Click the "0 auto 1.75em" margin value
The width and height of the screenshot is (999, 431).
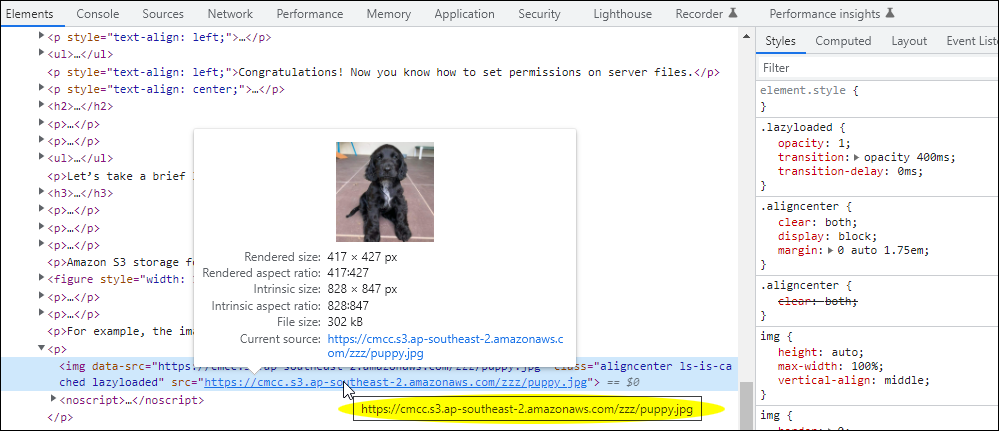(880, 251)
